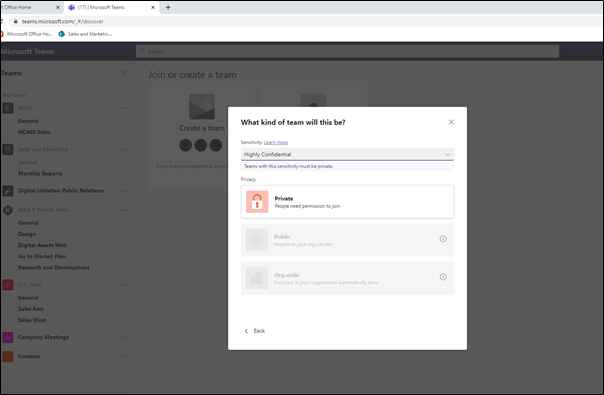Click the Mark 8 Project Team name
The width and height of the screenshot is (604, 395).
click(43, 210)
